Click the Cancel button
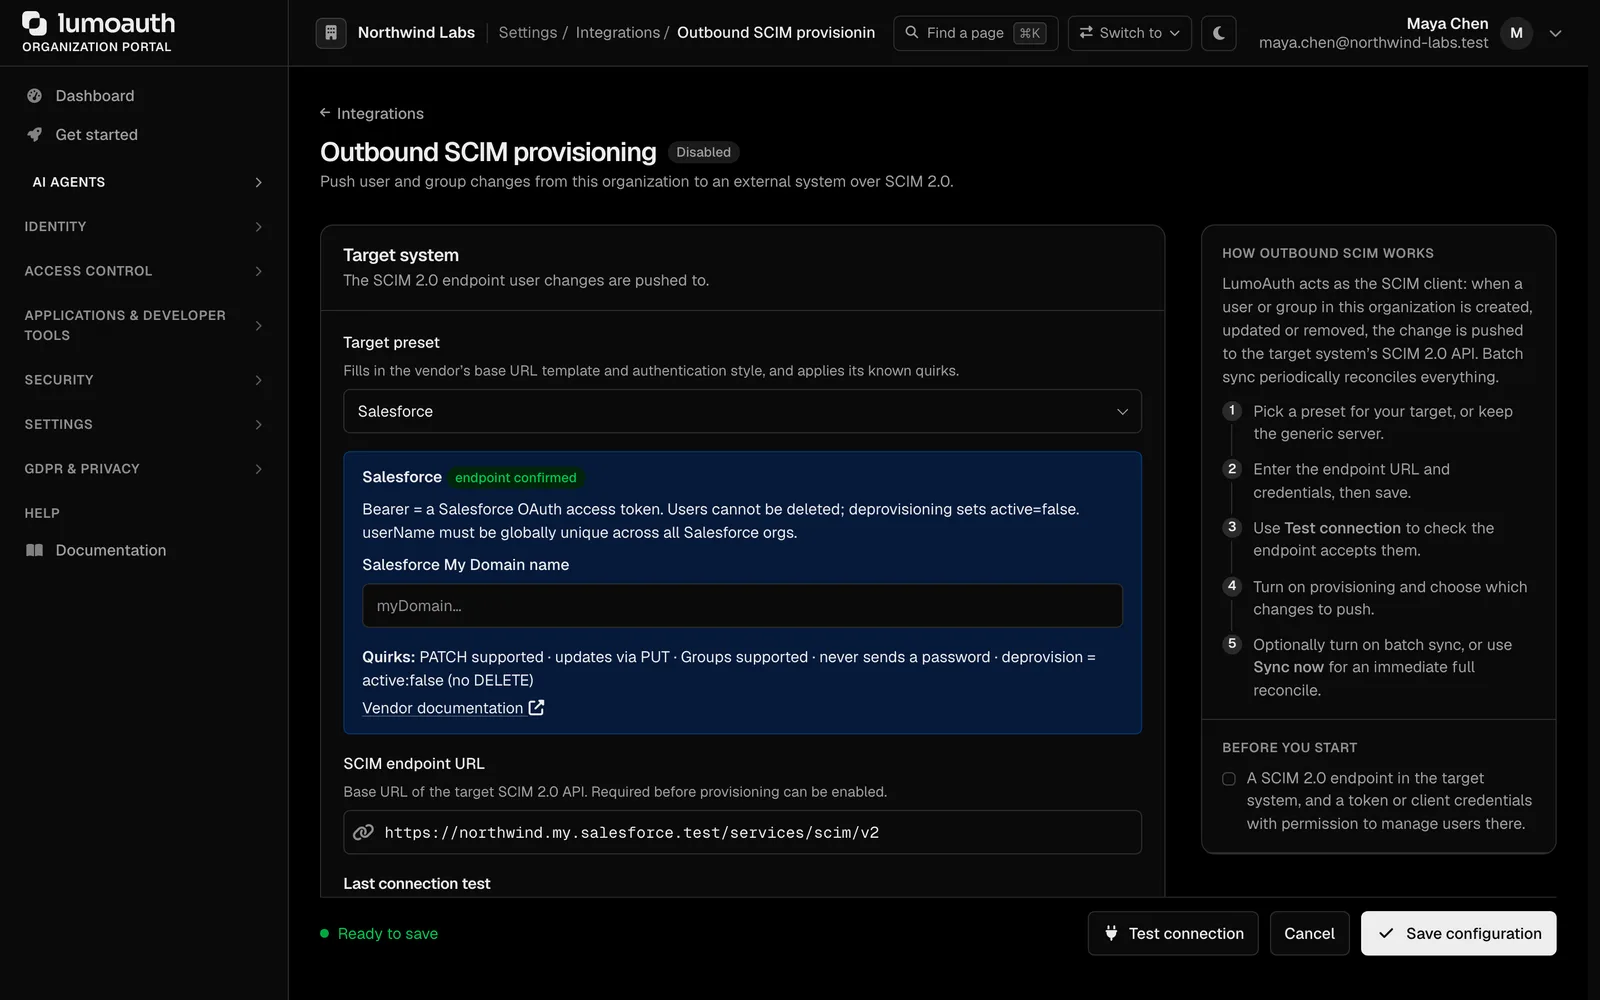The height and width of the screenshot is (1000, 1600). tap(1309, 933)
